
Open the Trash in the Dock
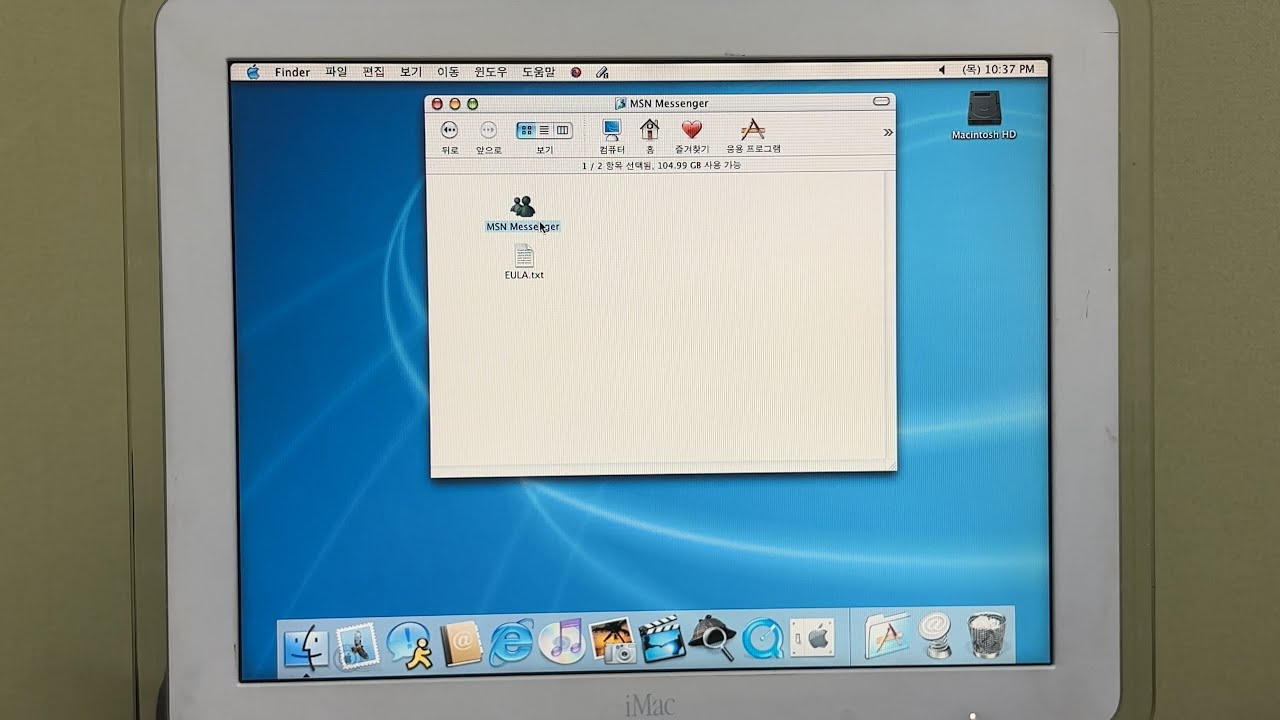(988, 634)
